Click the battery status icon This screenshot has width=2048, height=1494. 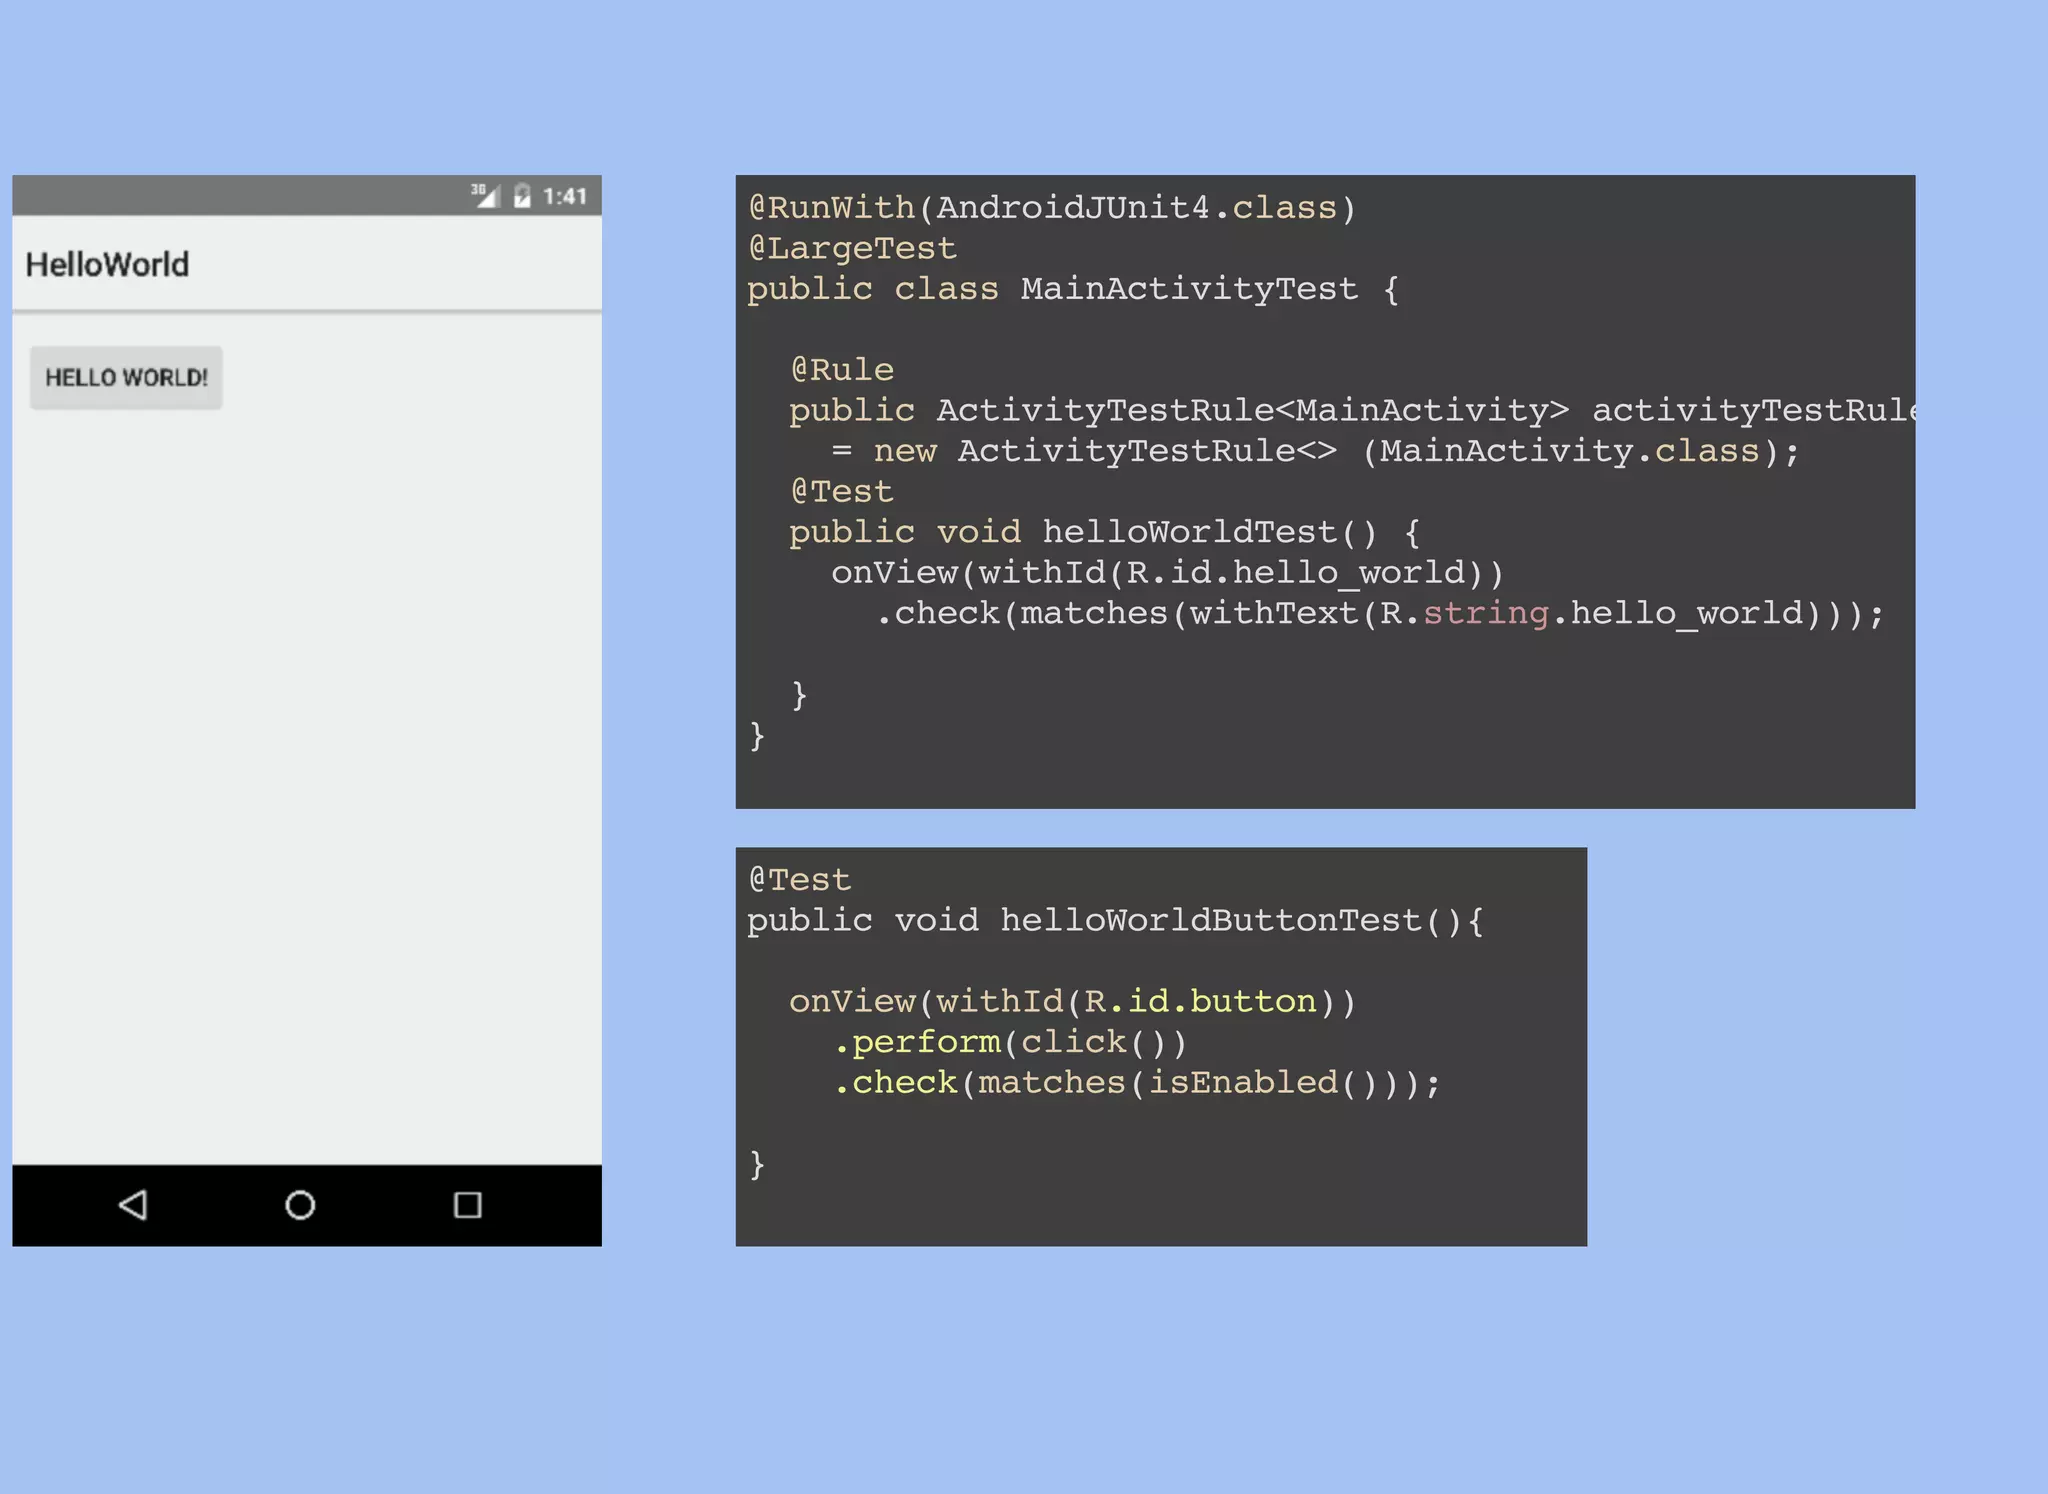tap(522, 196)
